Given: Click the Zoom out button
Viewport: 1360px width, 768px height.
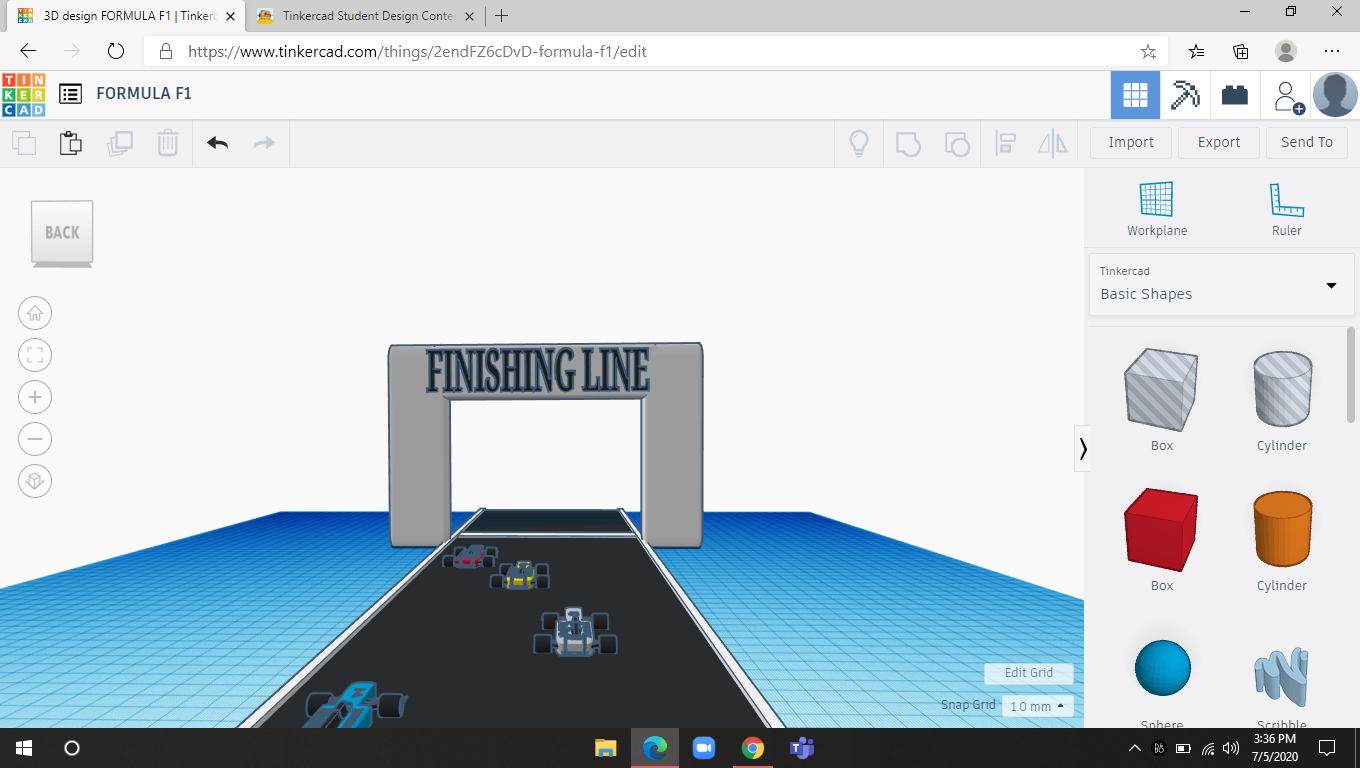Looking at the screenshot, I should tap(35, 439).
